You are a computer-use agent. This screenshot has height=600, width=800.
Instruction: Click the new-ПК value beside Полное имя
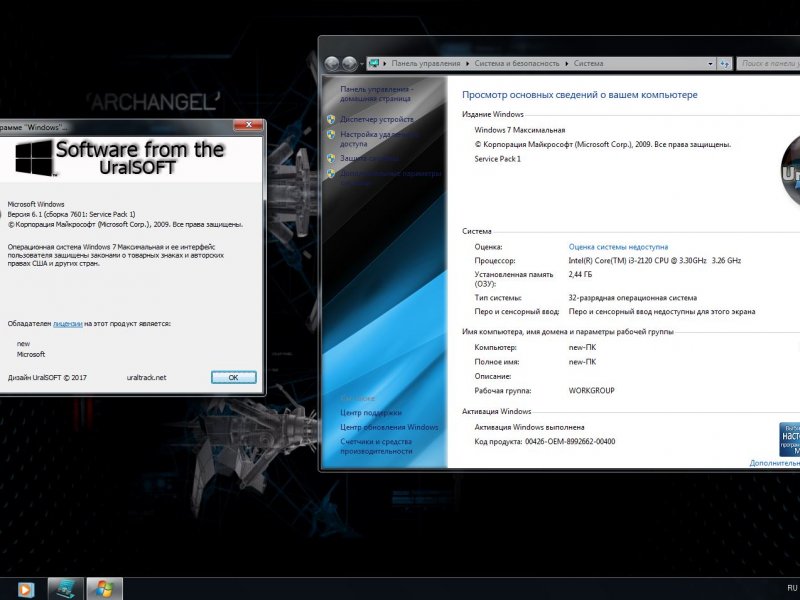coord(582,362)
